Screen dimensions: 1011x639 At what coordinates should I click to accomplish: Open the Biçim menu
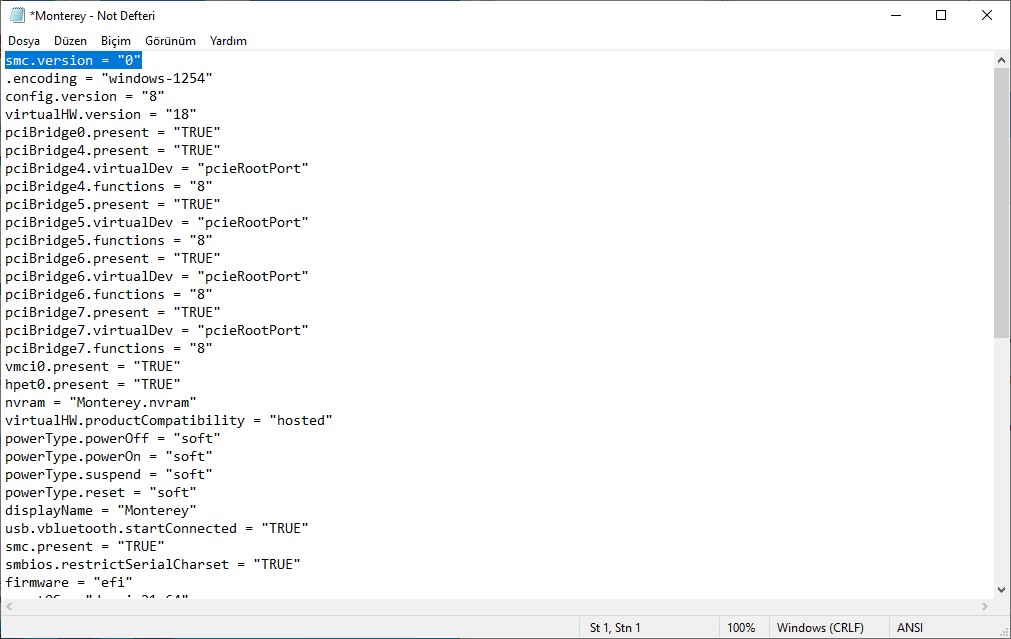pyautogui.click(x=115, y=41)
